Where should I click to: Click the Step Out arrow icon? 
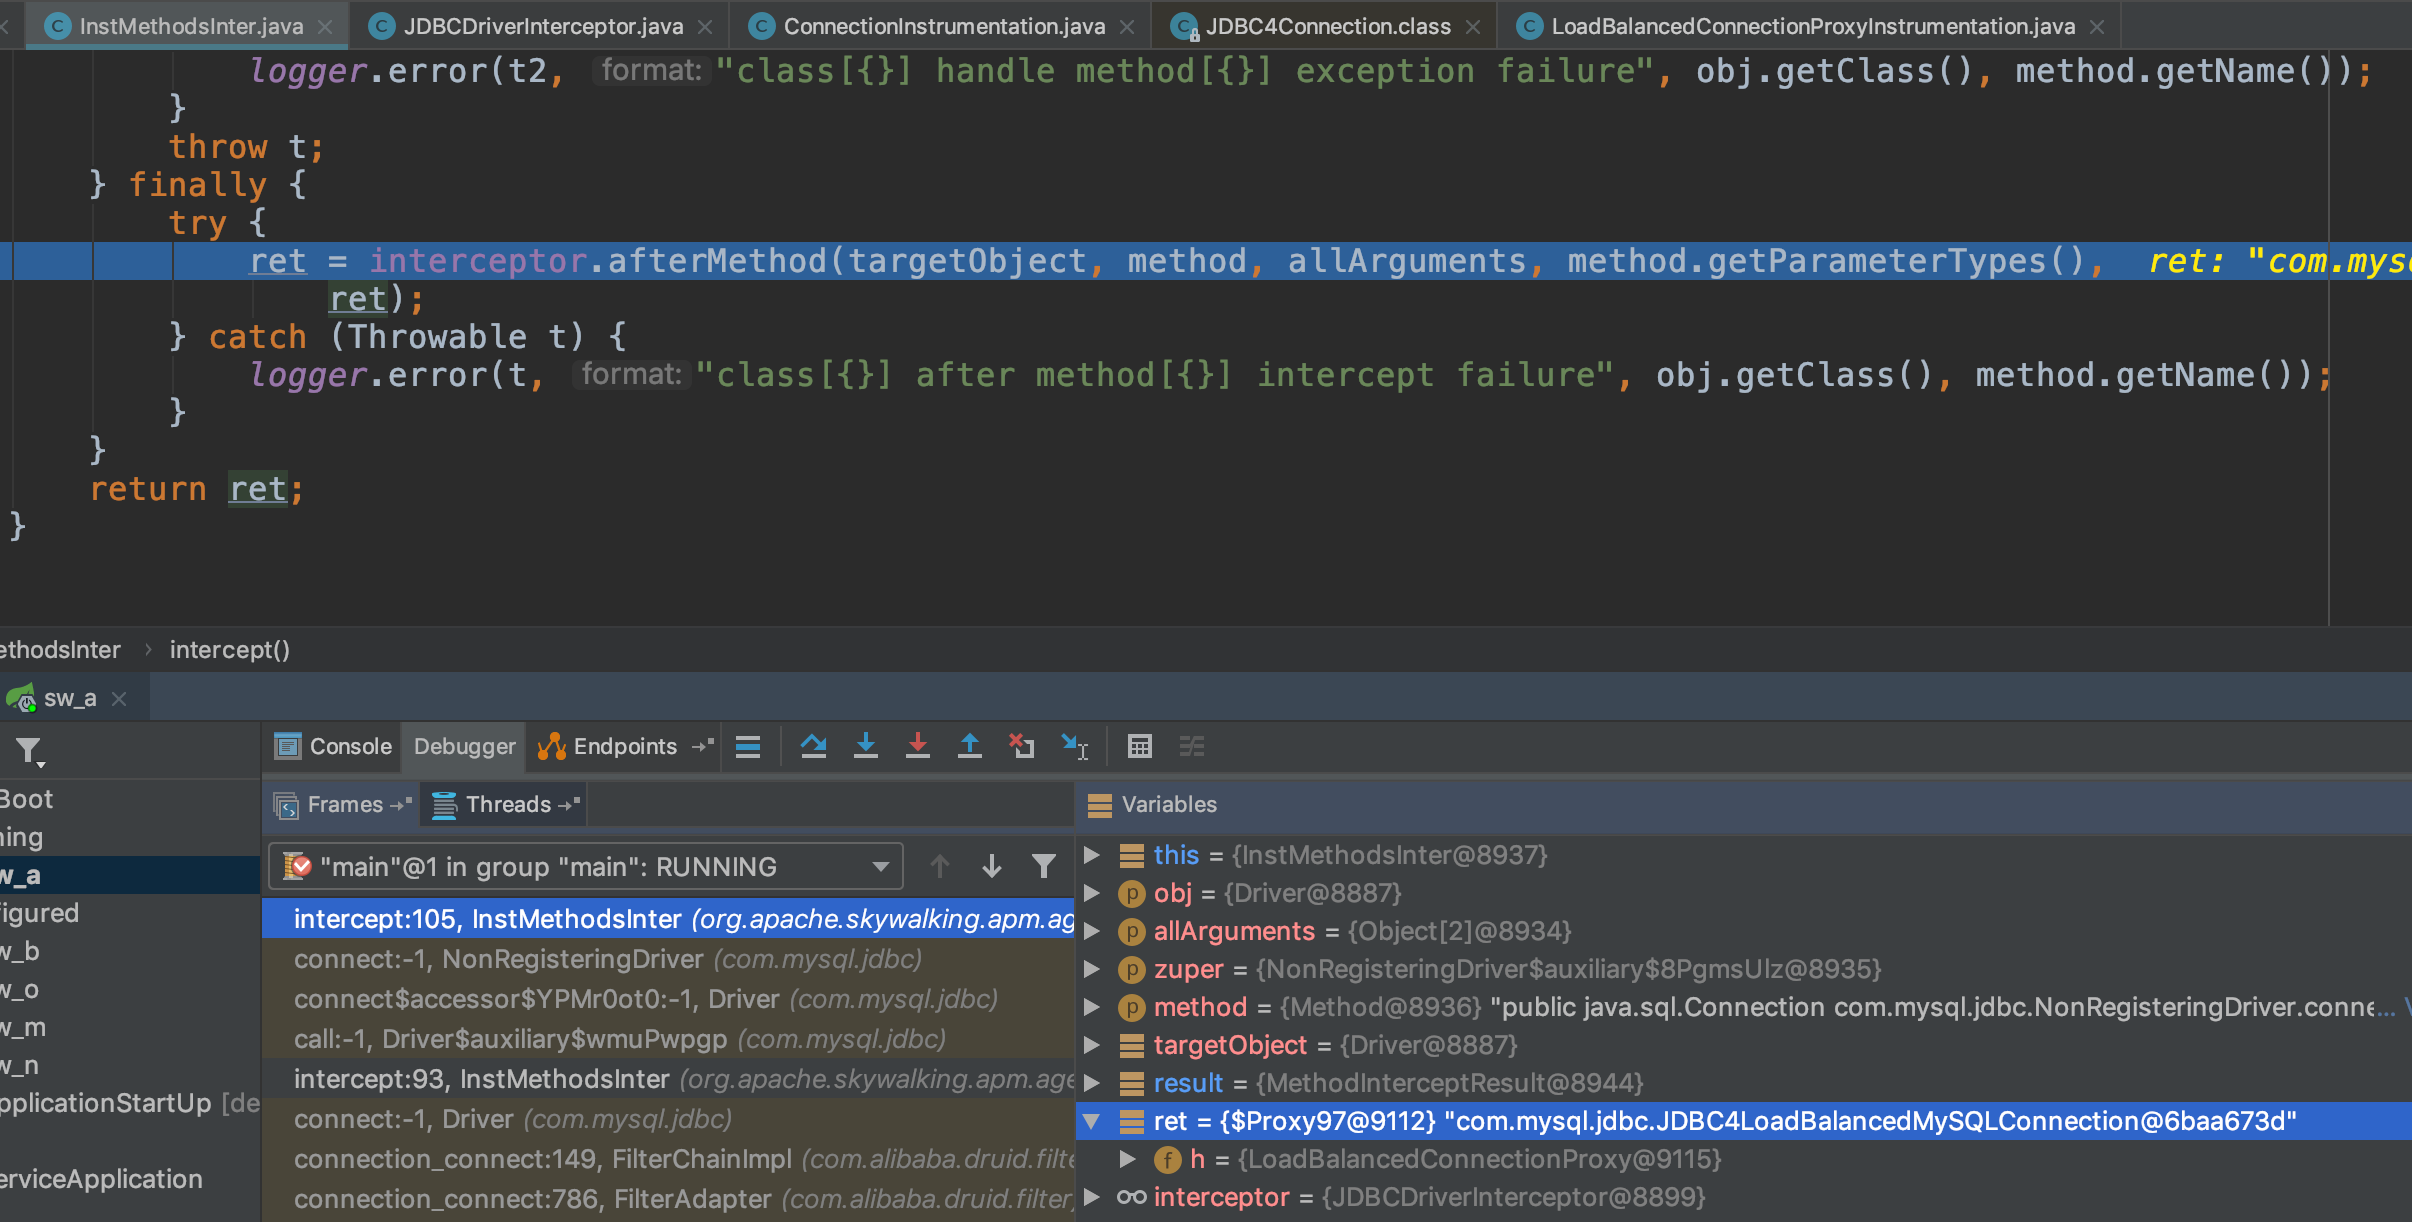click(969, 746)
